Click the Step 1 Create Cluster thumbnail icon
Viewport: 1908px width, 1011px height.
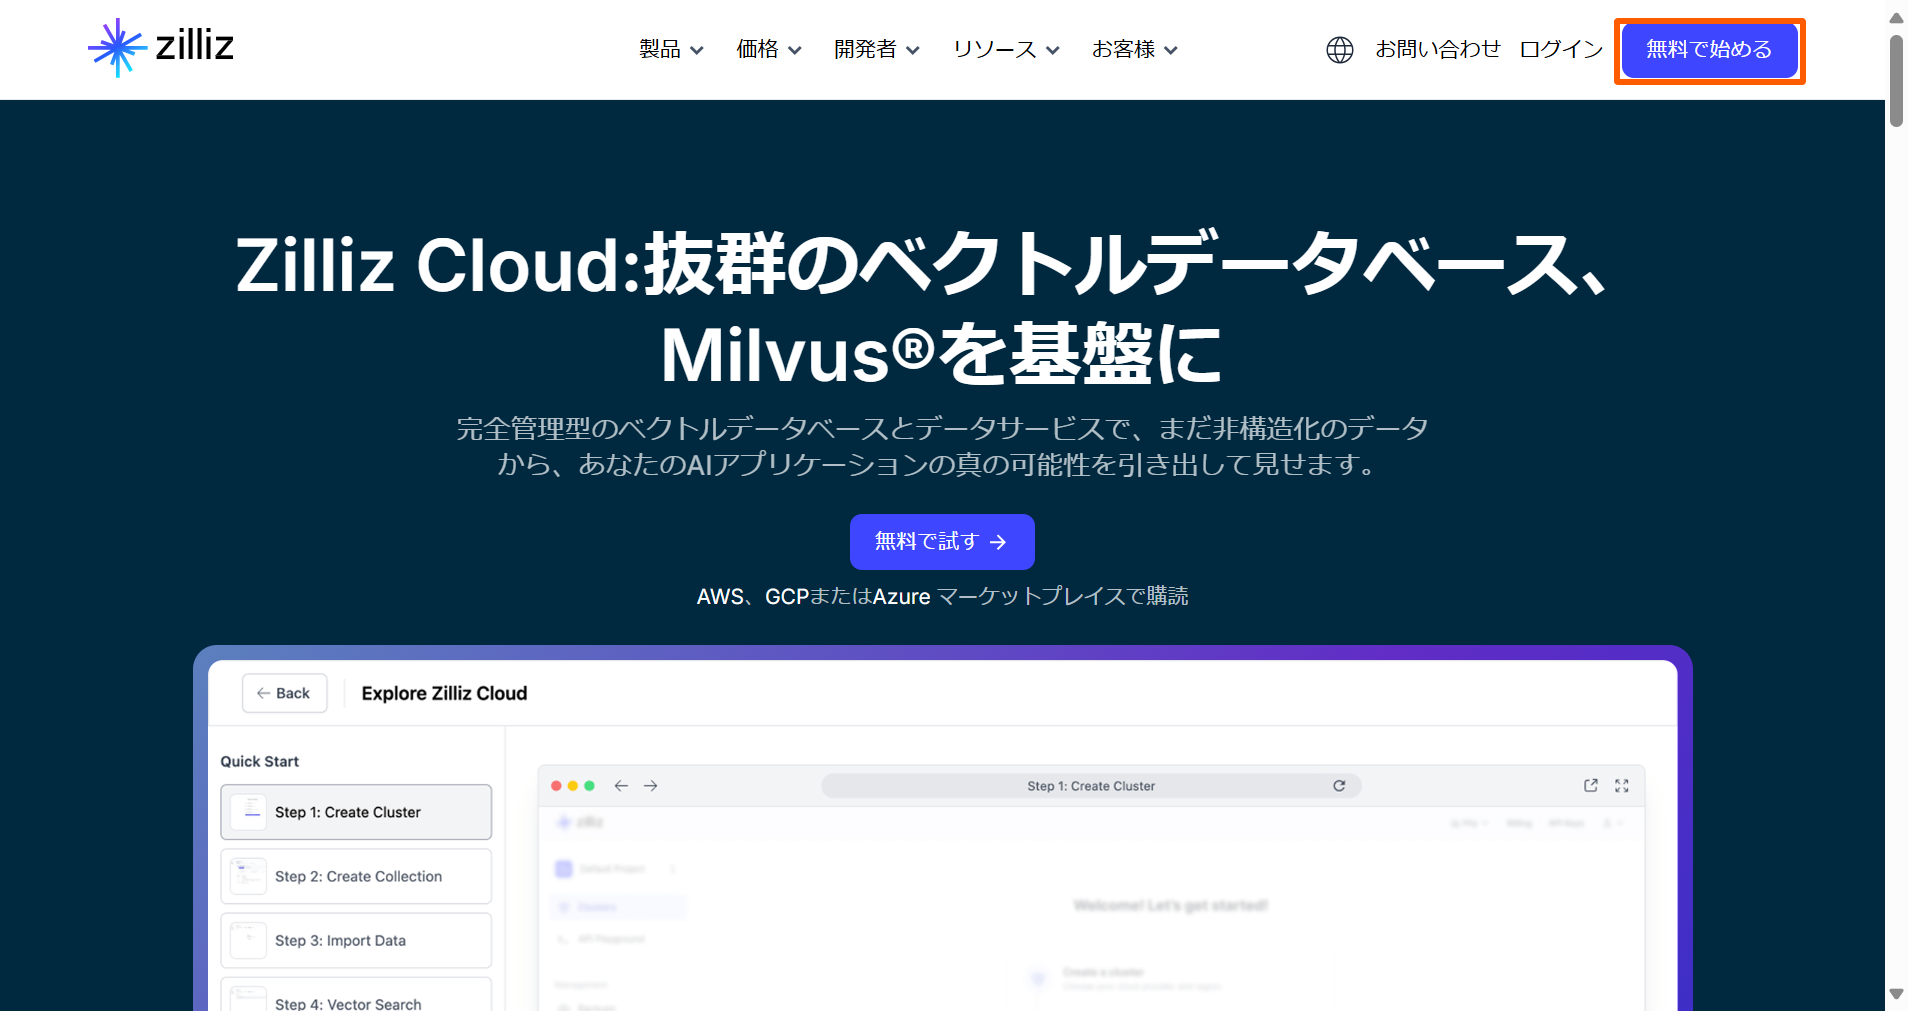tap(248, 812)
